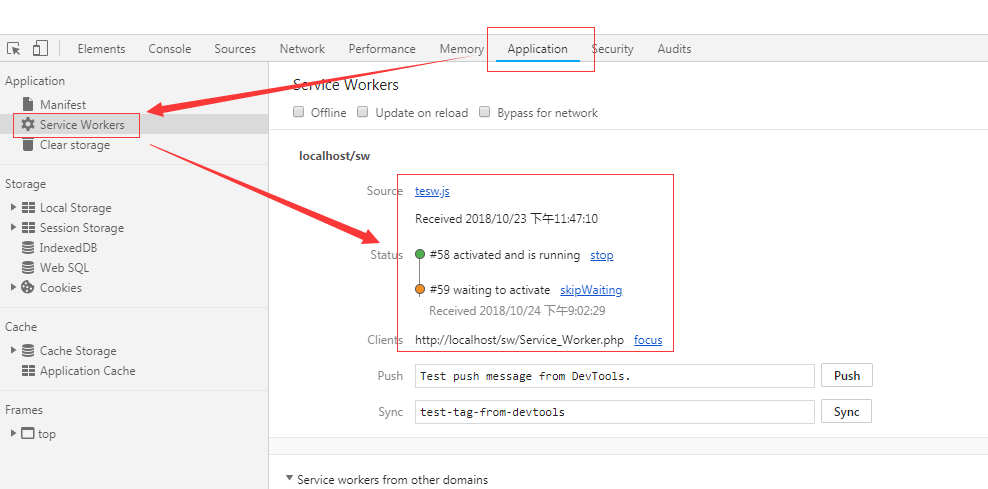Expand the Local Storage tree node
The width and height of the screenshot is (988, 489).
coord(14,207)
